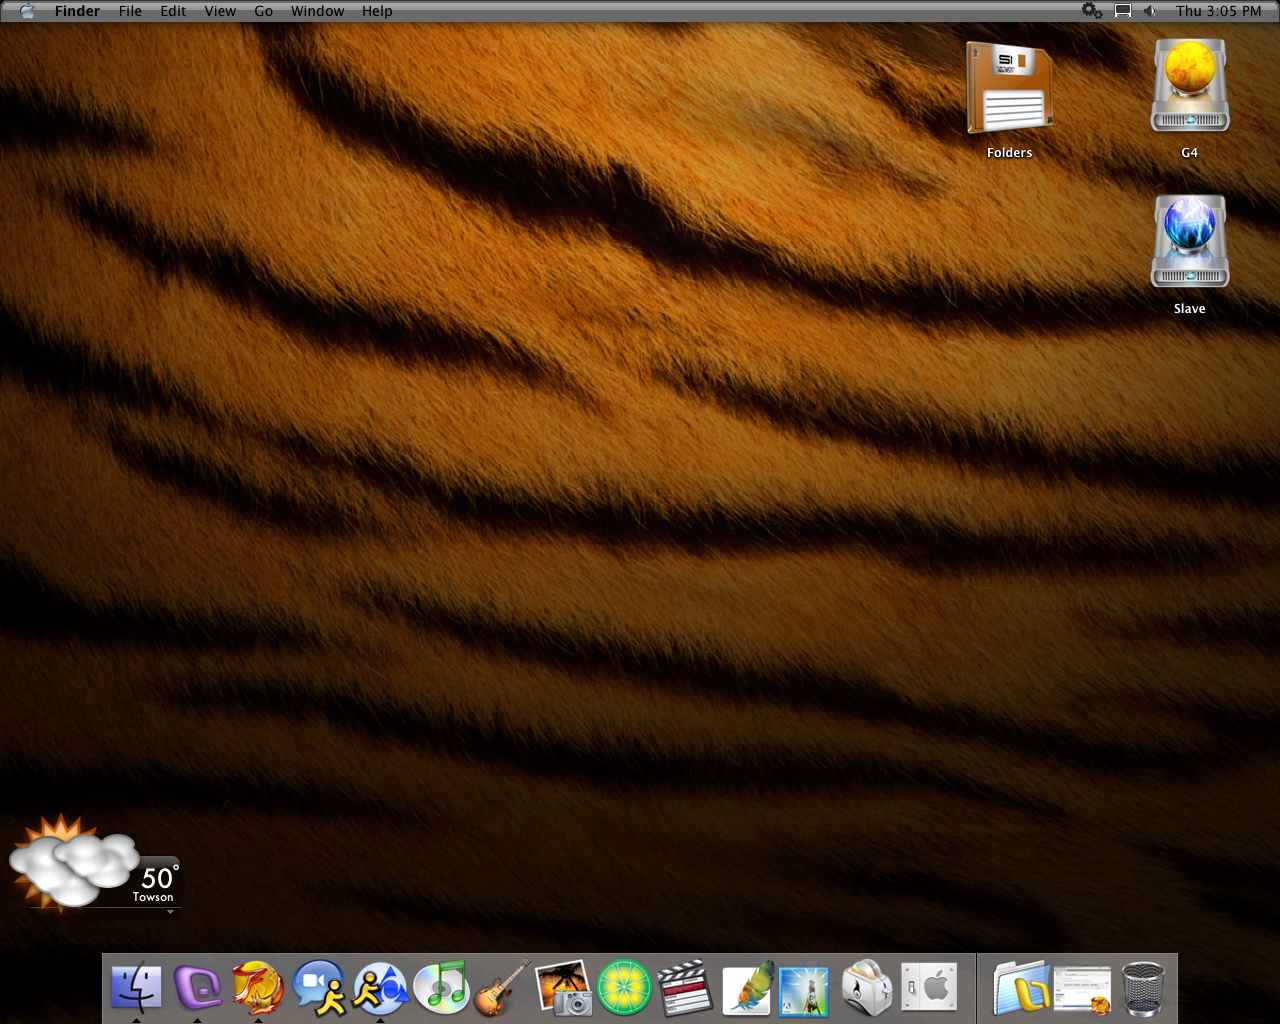Click the gears menu bar icon
This screenshot has height=1024, width=1280.
[x=1092, y=11]
